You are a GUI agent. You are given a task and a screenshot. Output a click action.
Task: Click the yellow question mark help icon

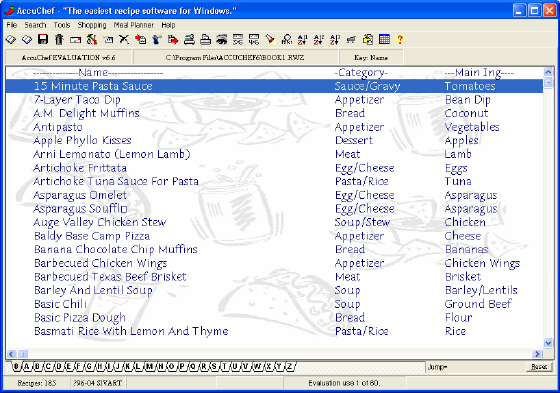tap(400, 39)
